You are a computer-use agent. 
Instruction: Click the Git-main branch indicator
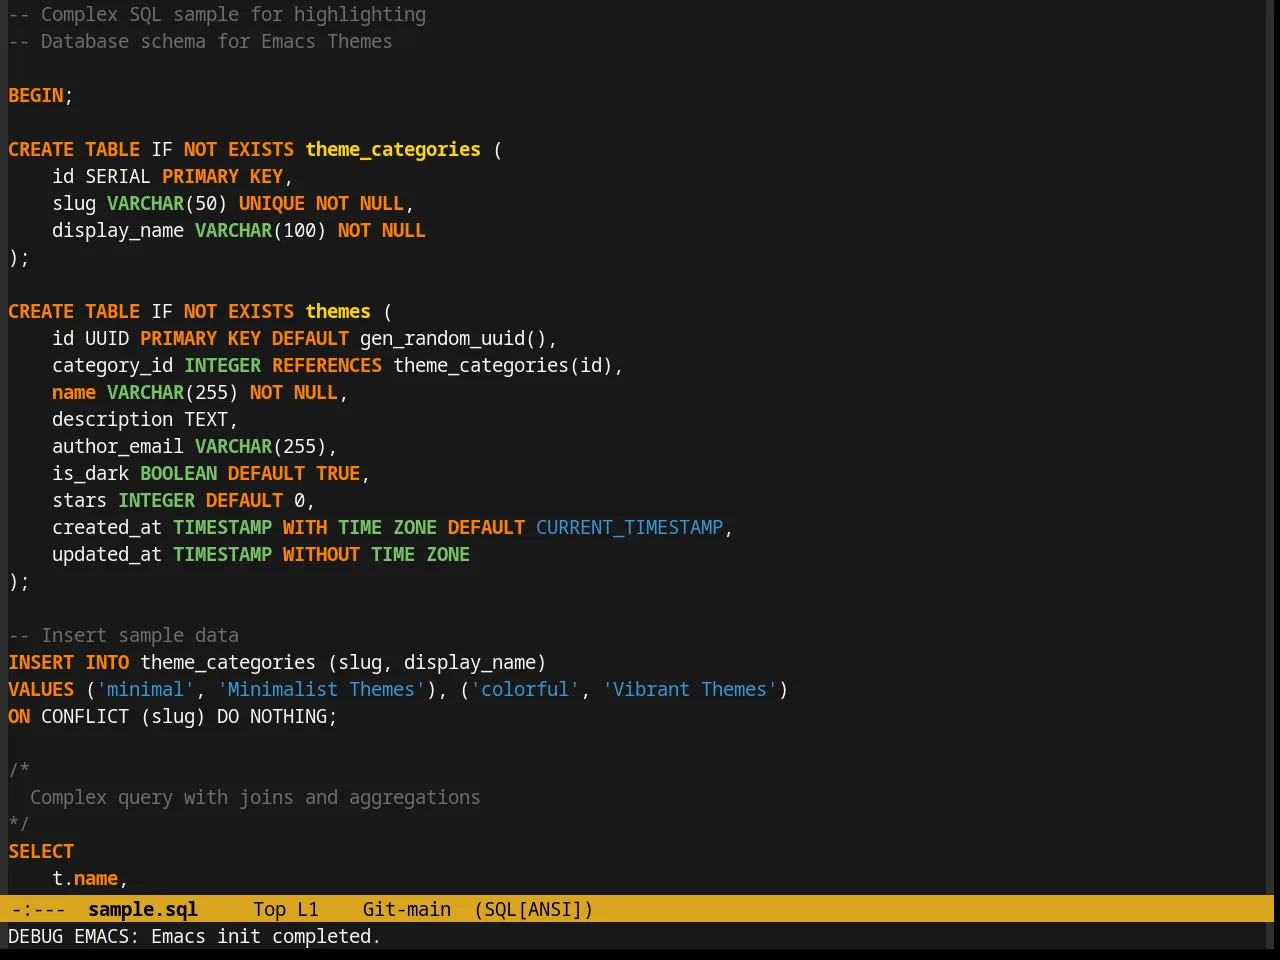407,909
